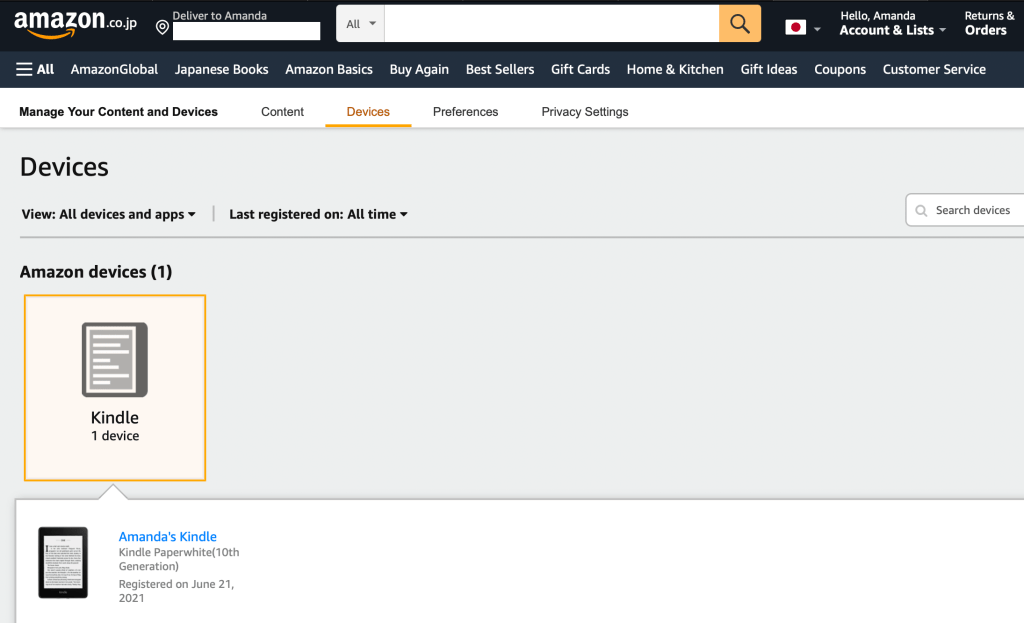Open Customer Service from navigation bar
Image resolution: width=1024 pixels, height=623 pixels.
(934, 69)
